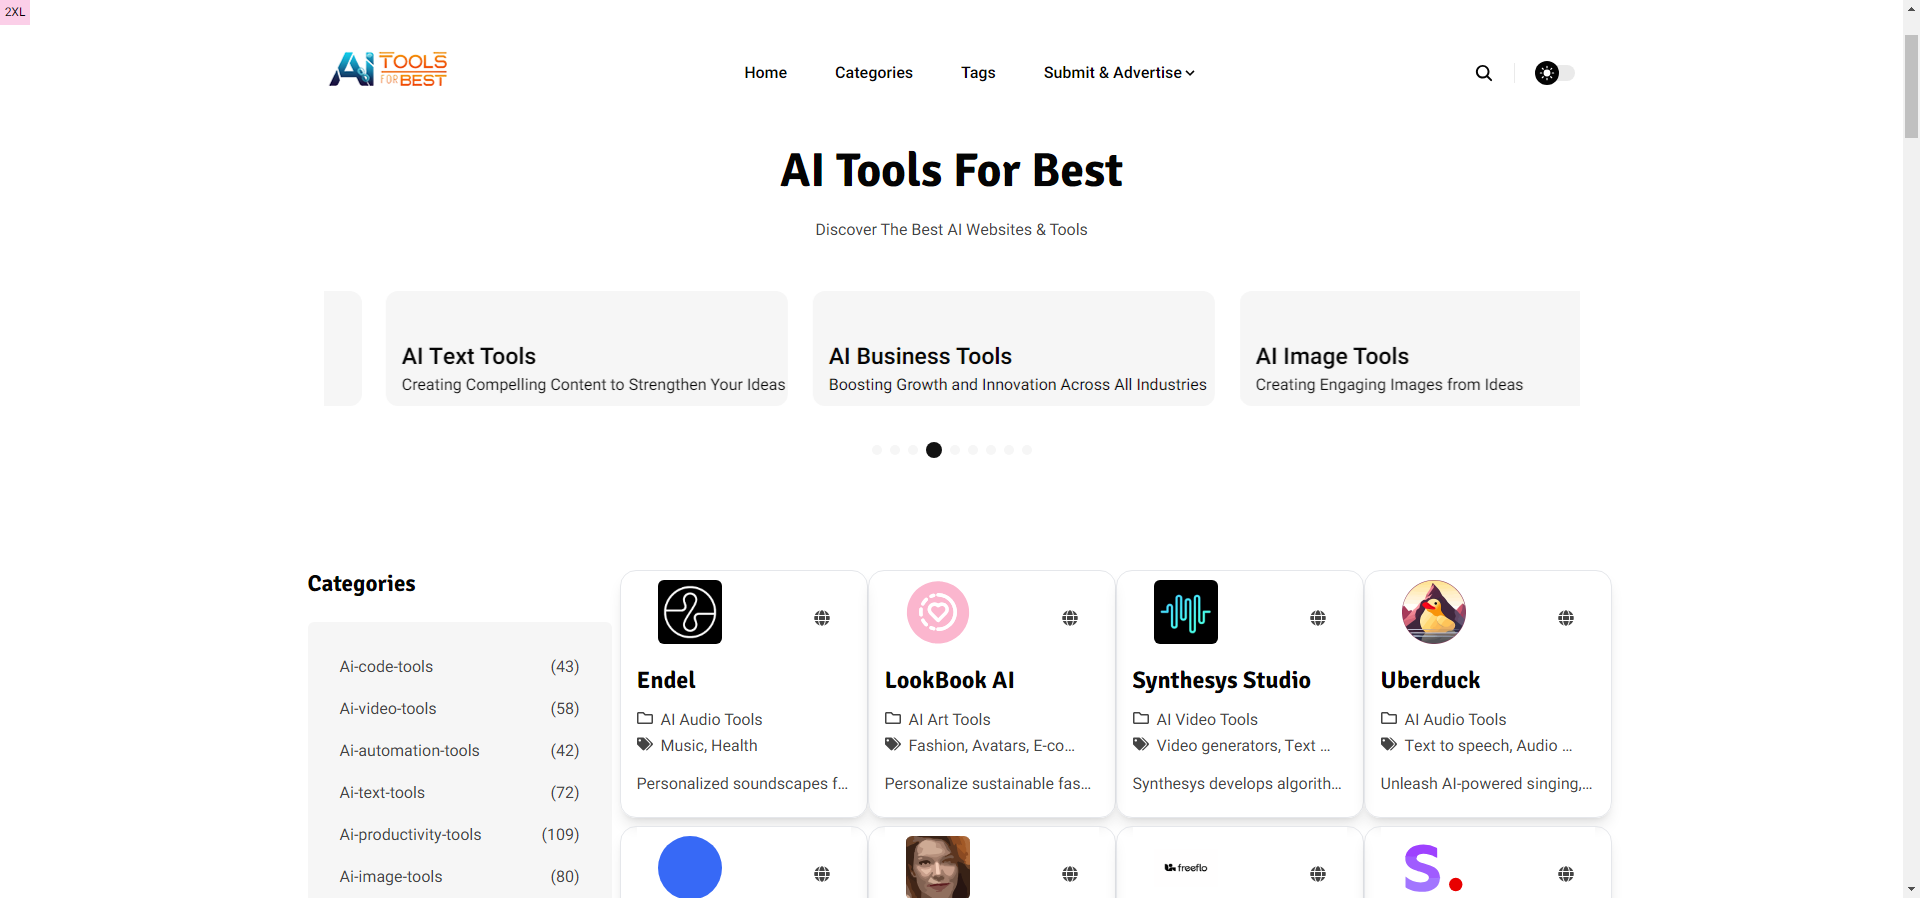The image size is (1920, 898).
Task: Read Endel description 'Personalized soundscapes f...'
Action: pyautogui.click(x=742, y=784)
